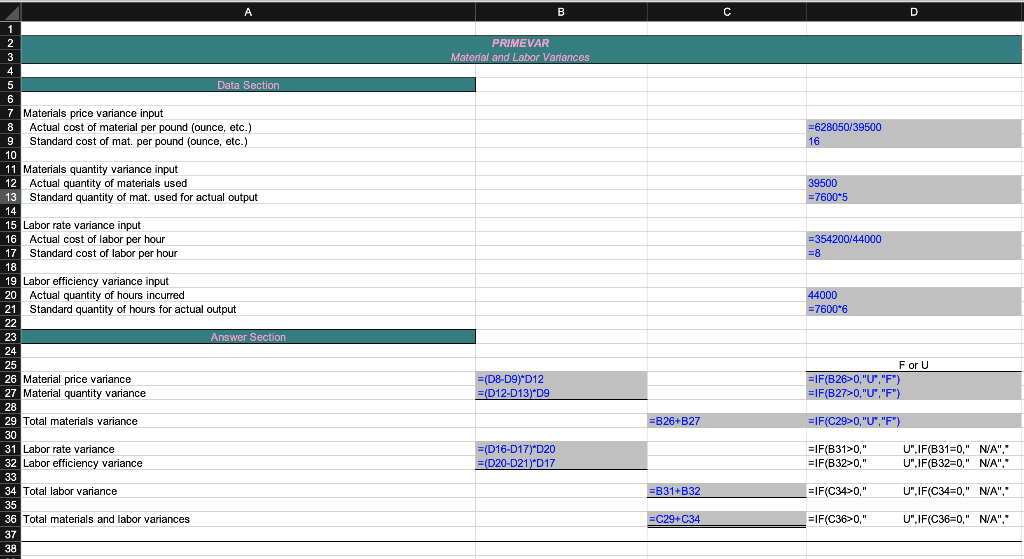Click the Labor efficiency variance input label

click(95, 281)
